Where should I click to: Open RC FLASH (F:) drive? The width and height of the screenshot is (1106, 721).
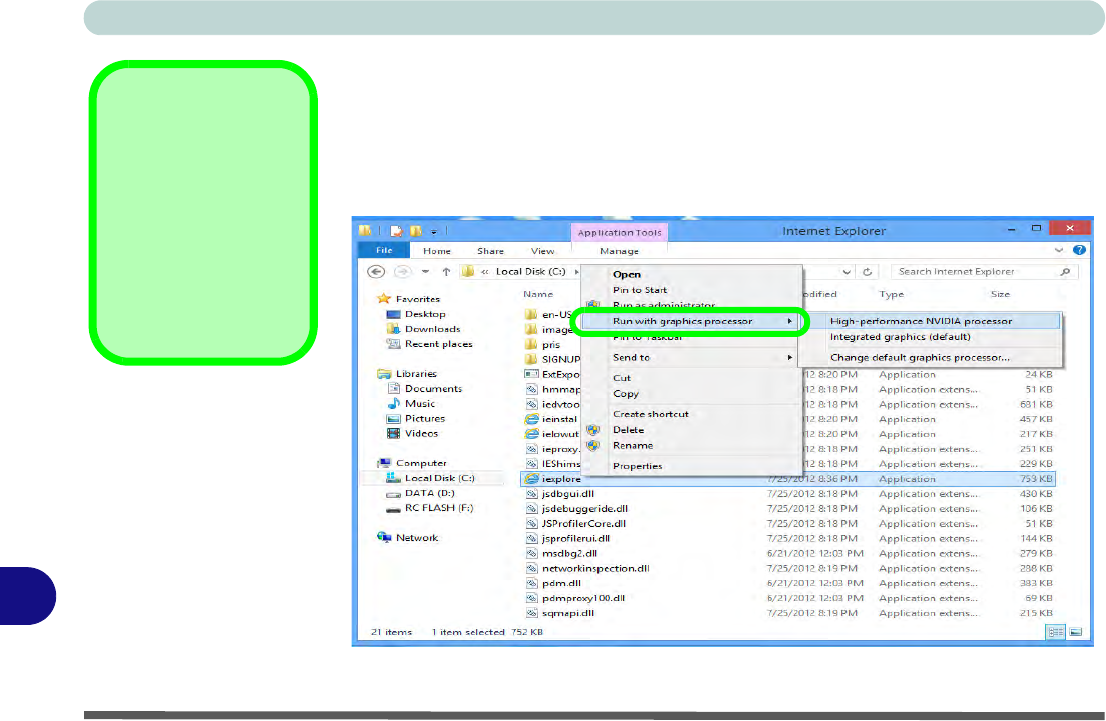pyautogui.click(x=439, y=508)
